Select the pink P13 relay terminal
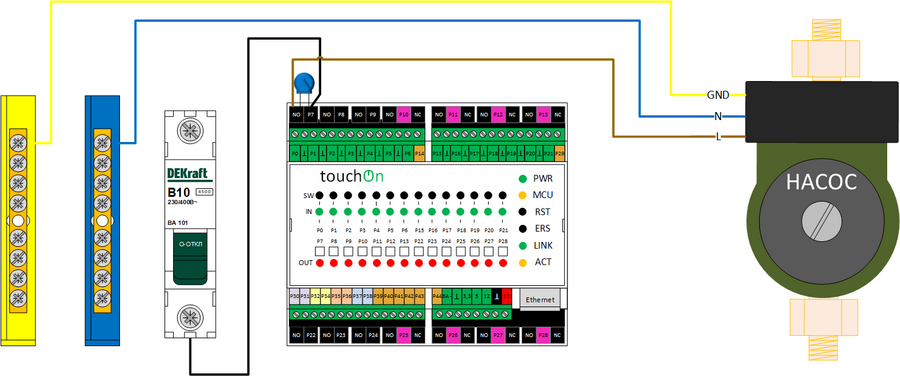This screenshot has width=900, height=376. coord(544,115)
